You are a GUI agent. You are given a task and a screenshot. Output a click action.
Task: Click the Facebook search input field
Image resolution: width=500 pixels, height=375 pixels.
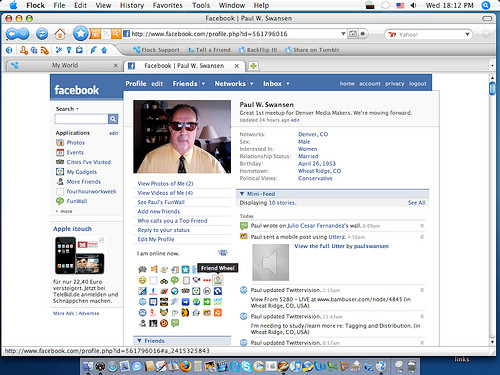(81, 119)
